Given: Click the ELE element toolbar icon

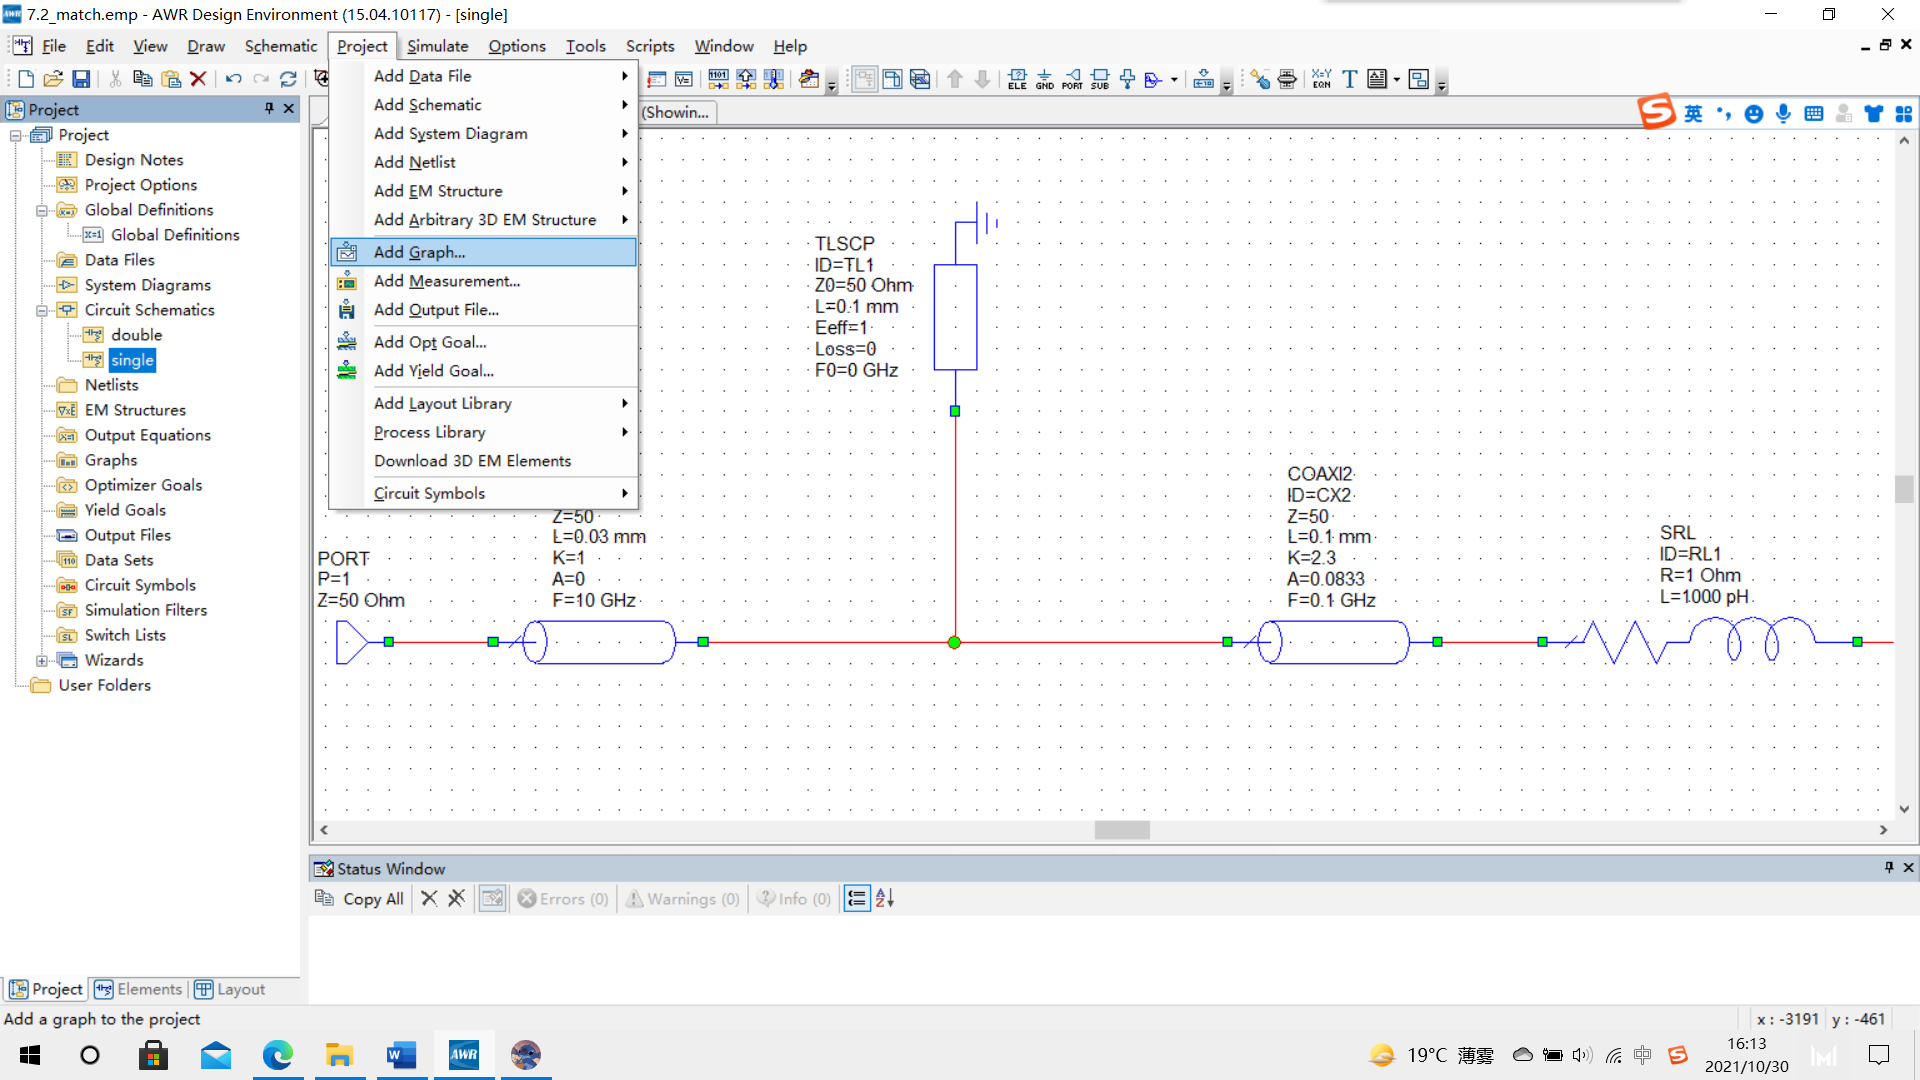Looking at the screenshot, I should click(x=1017, y=79).
